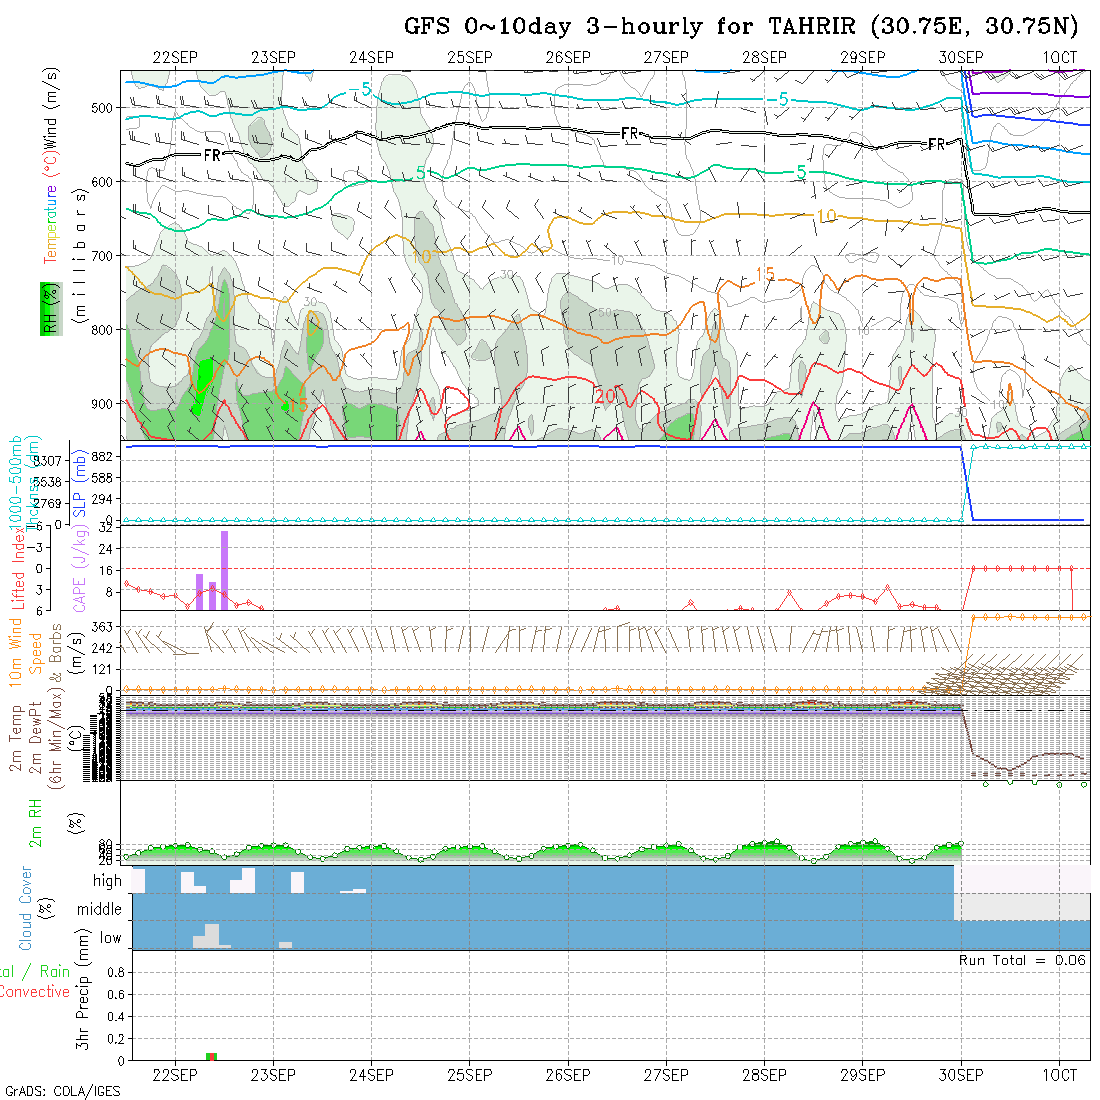Select the "low" cloud cover row label
The image size is (1100, 1100).
tap(110, 938)
